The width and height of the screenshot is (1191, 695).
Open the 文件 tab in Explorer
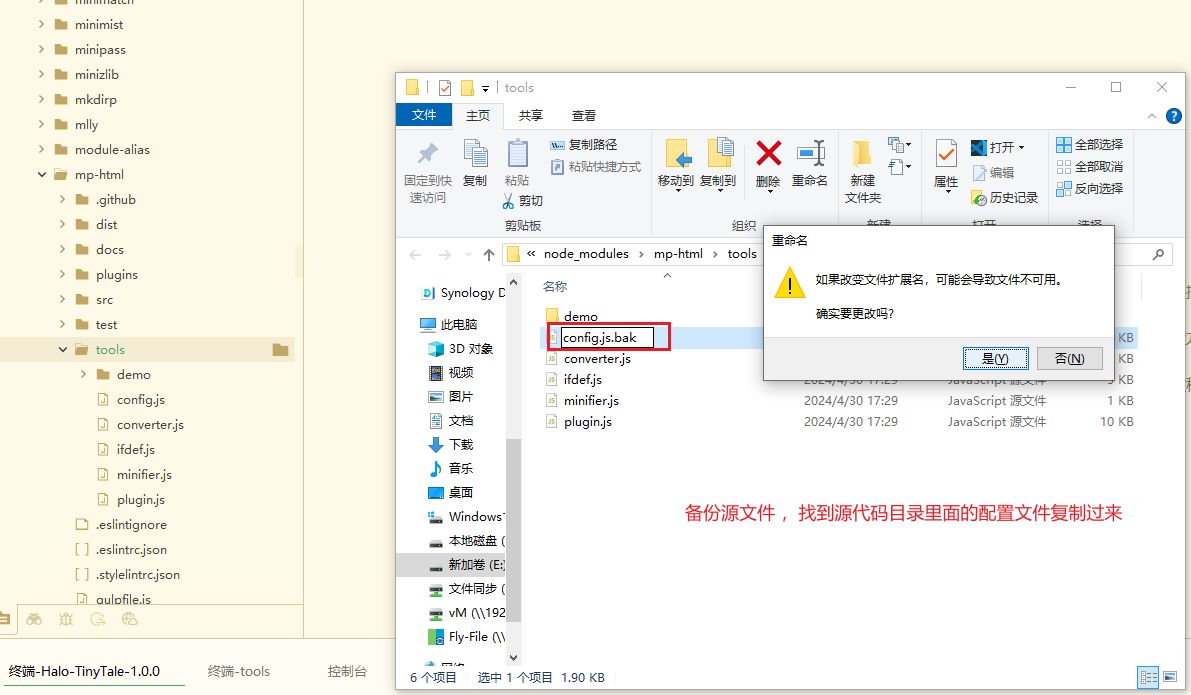(x=424, y=115)
